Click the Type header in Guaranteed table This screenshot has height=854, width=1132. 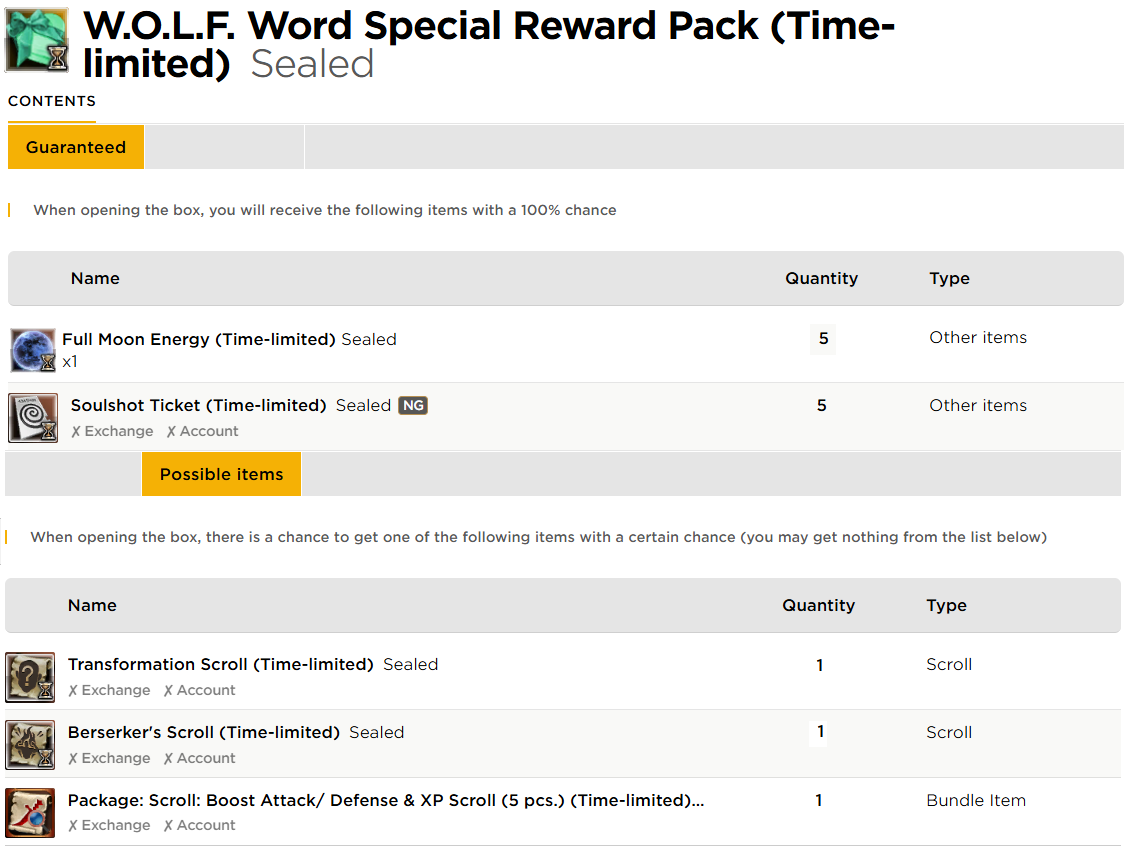pos(949,279)
